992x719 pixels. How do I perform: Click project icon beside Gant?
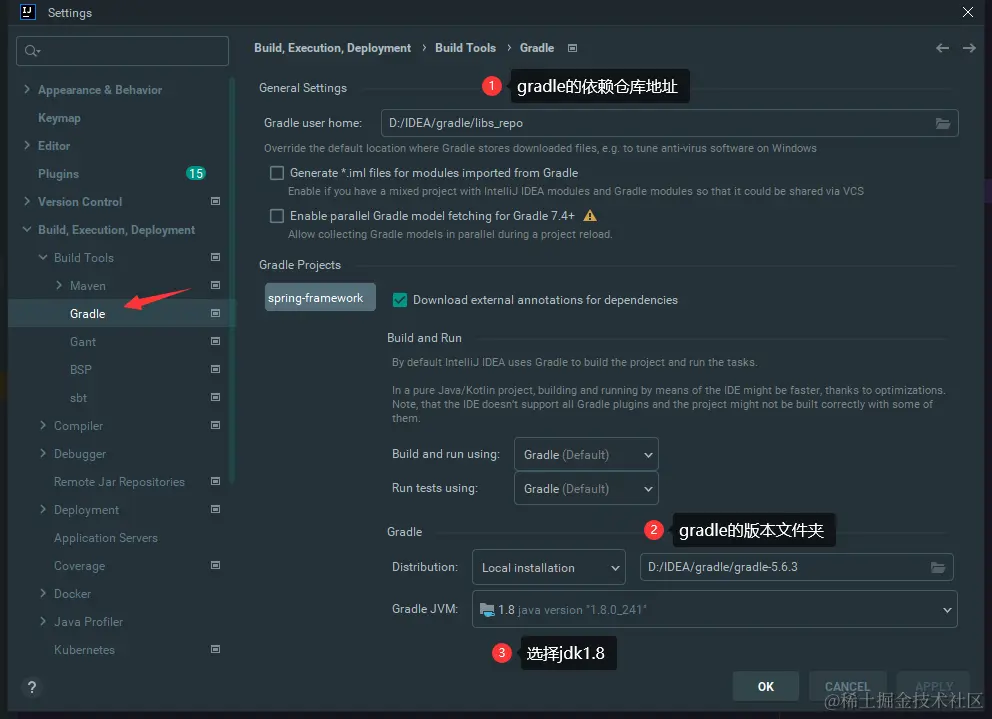[x=215, y=341]
